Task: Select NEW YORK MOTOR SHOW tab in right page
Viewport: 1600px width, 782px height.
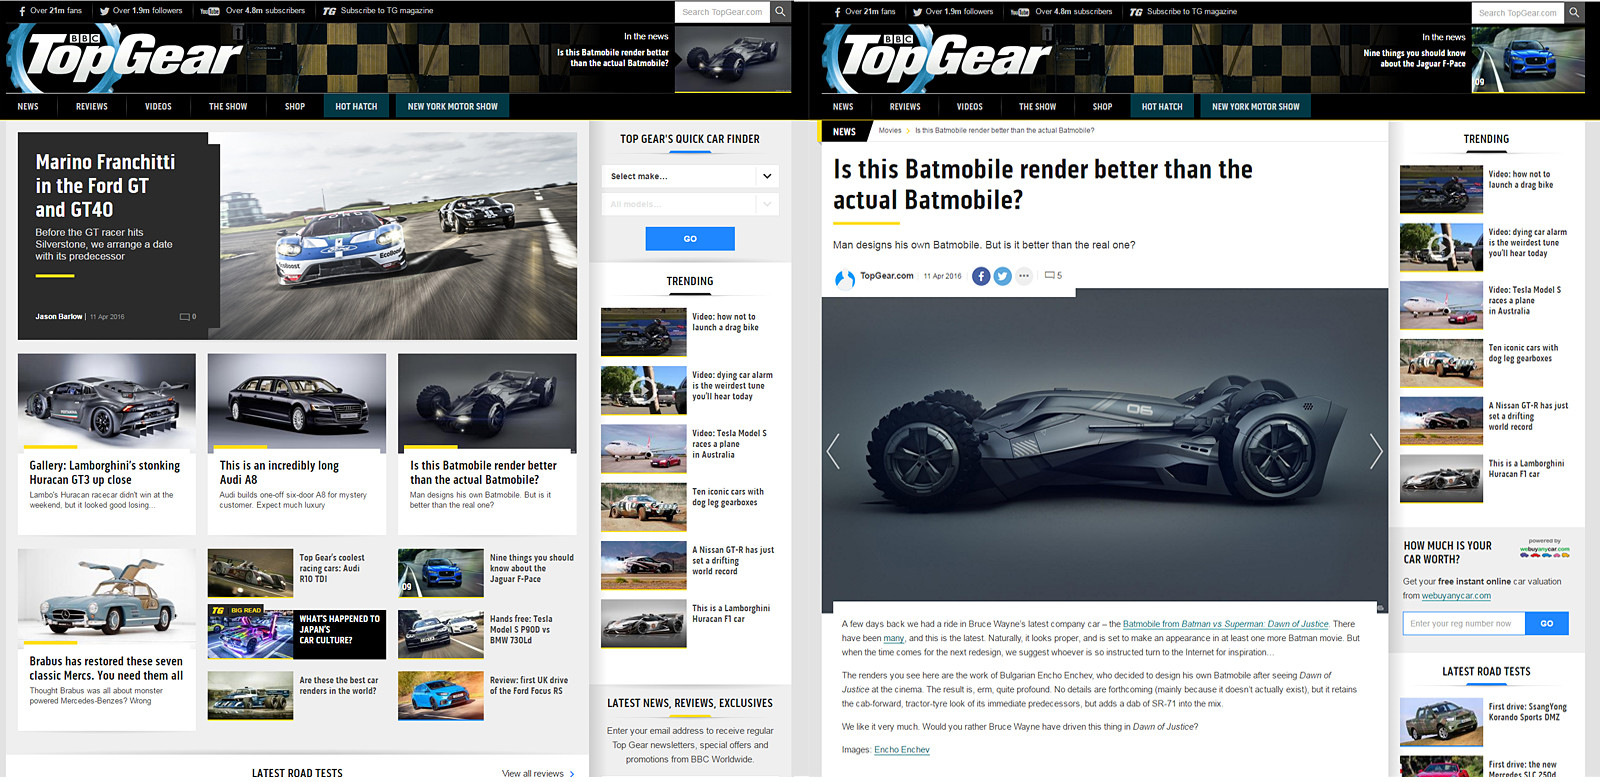Action: (1256, 106)
